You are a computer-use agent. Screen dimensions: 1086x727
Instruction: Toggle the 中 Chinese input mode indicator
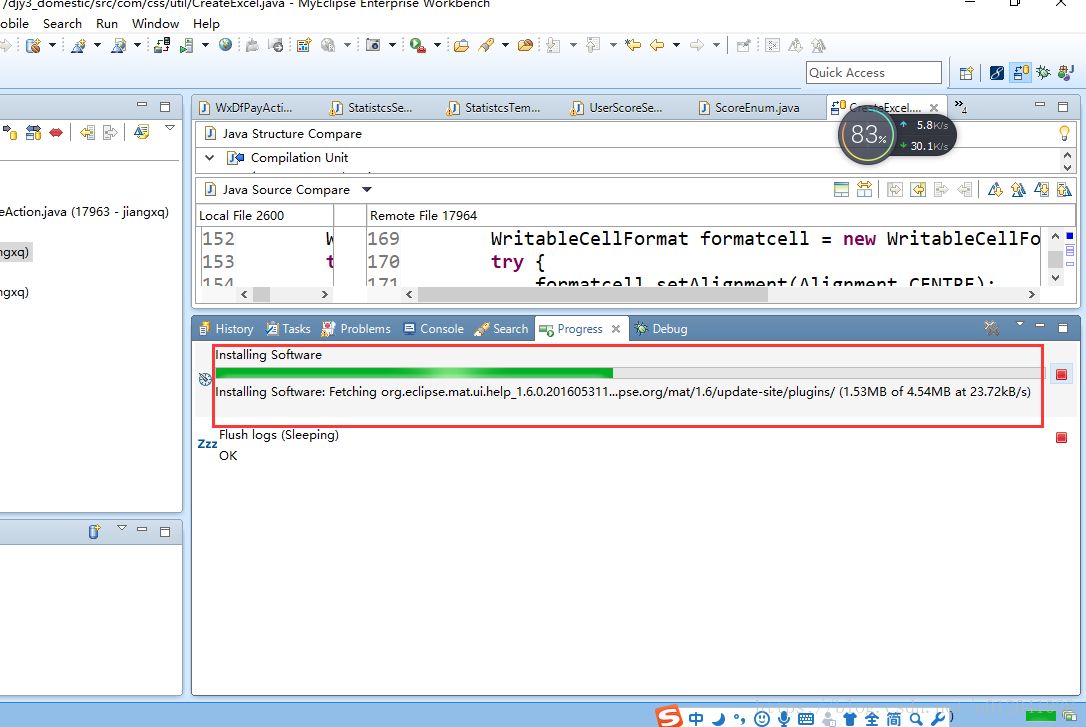695,719
